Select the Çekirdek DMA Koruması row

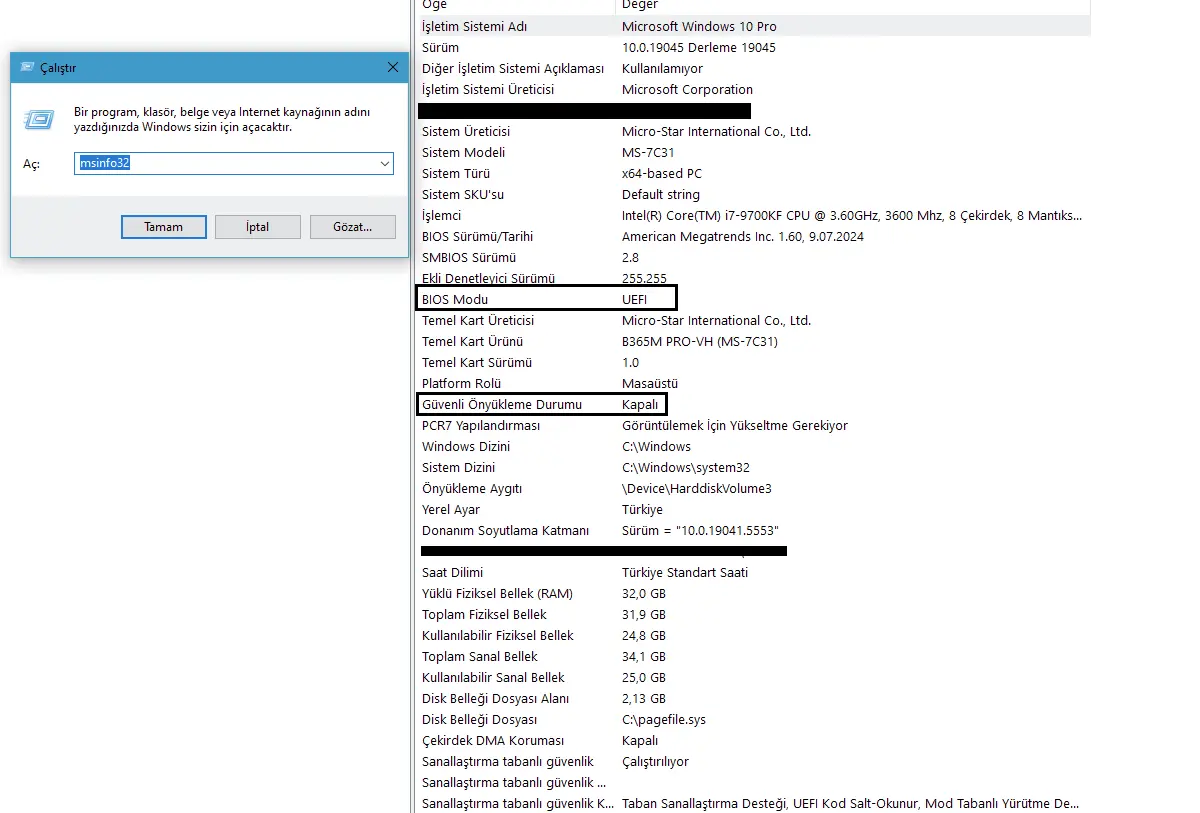point(753,740)
